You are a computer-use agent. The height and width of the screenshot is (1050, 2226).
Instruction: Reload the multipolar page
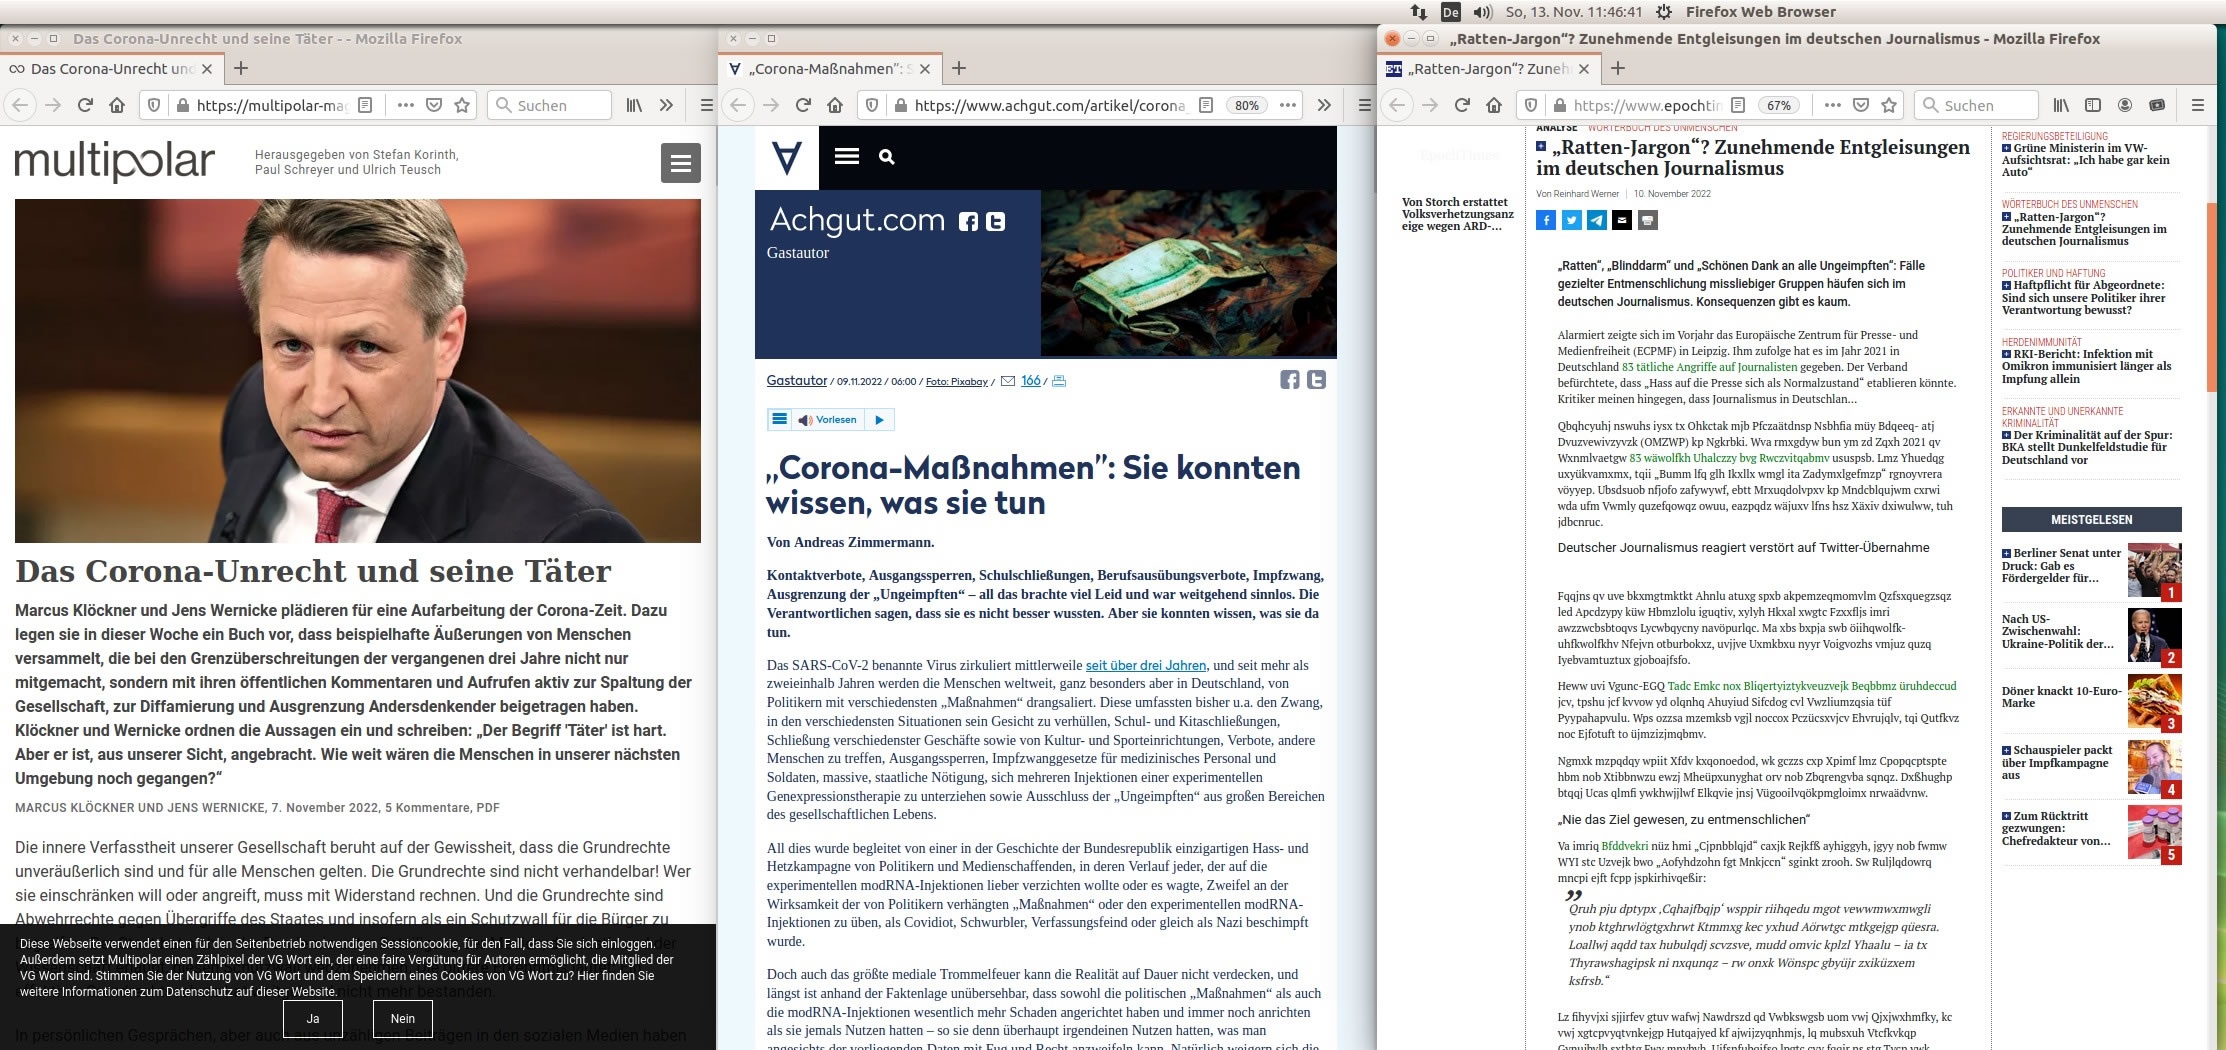[85, 105]
